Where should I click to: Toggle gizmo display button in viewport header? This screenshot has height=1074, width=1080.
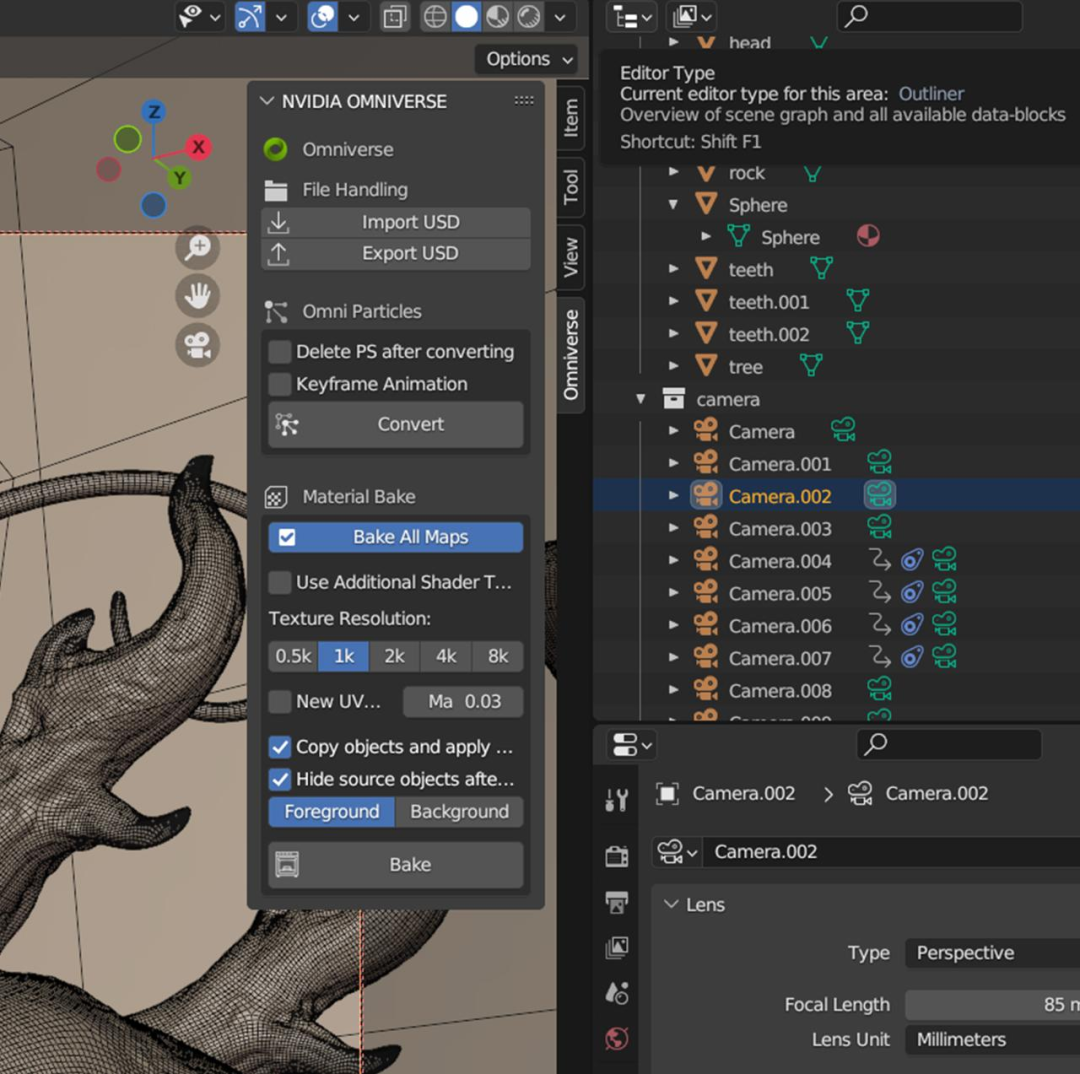click(249, 17)
